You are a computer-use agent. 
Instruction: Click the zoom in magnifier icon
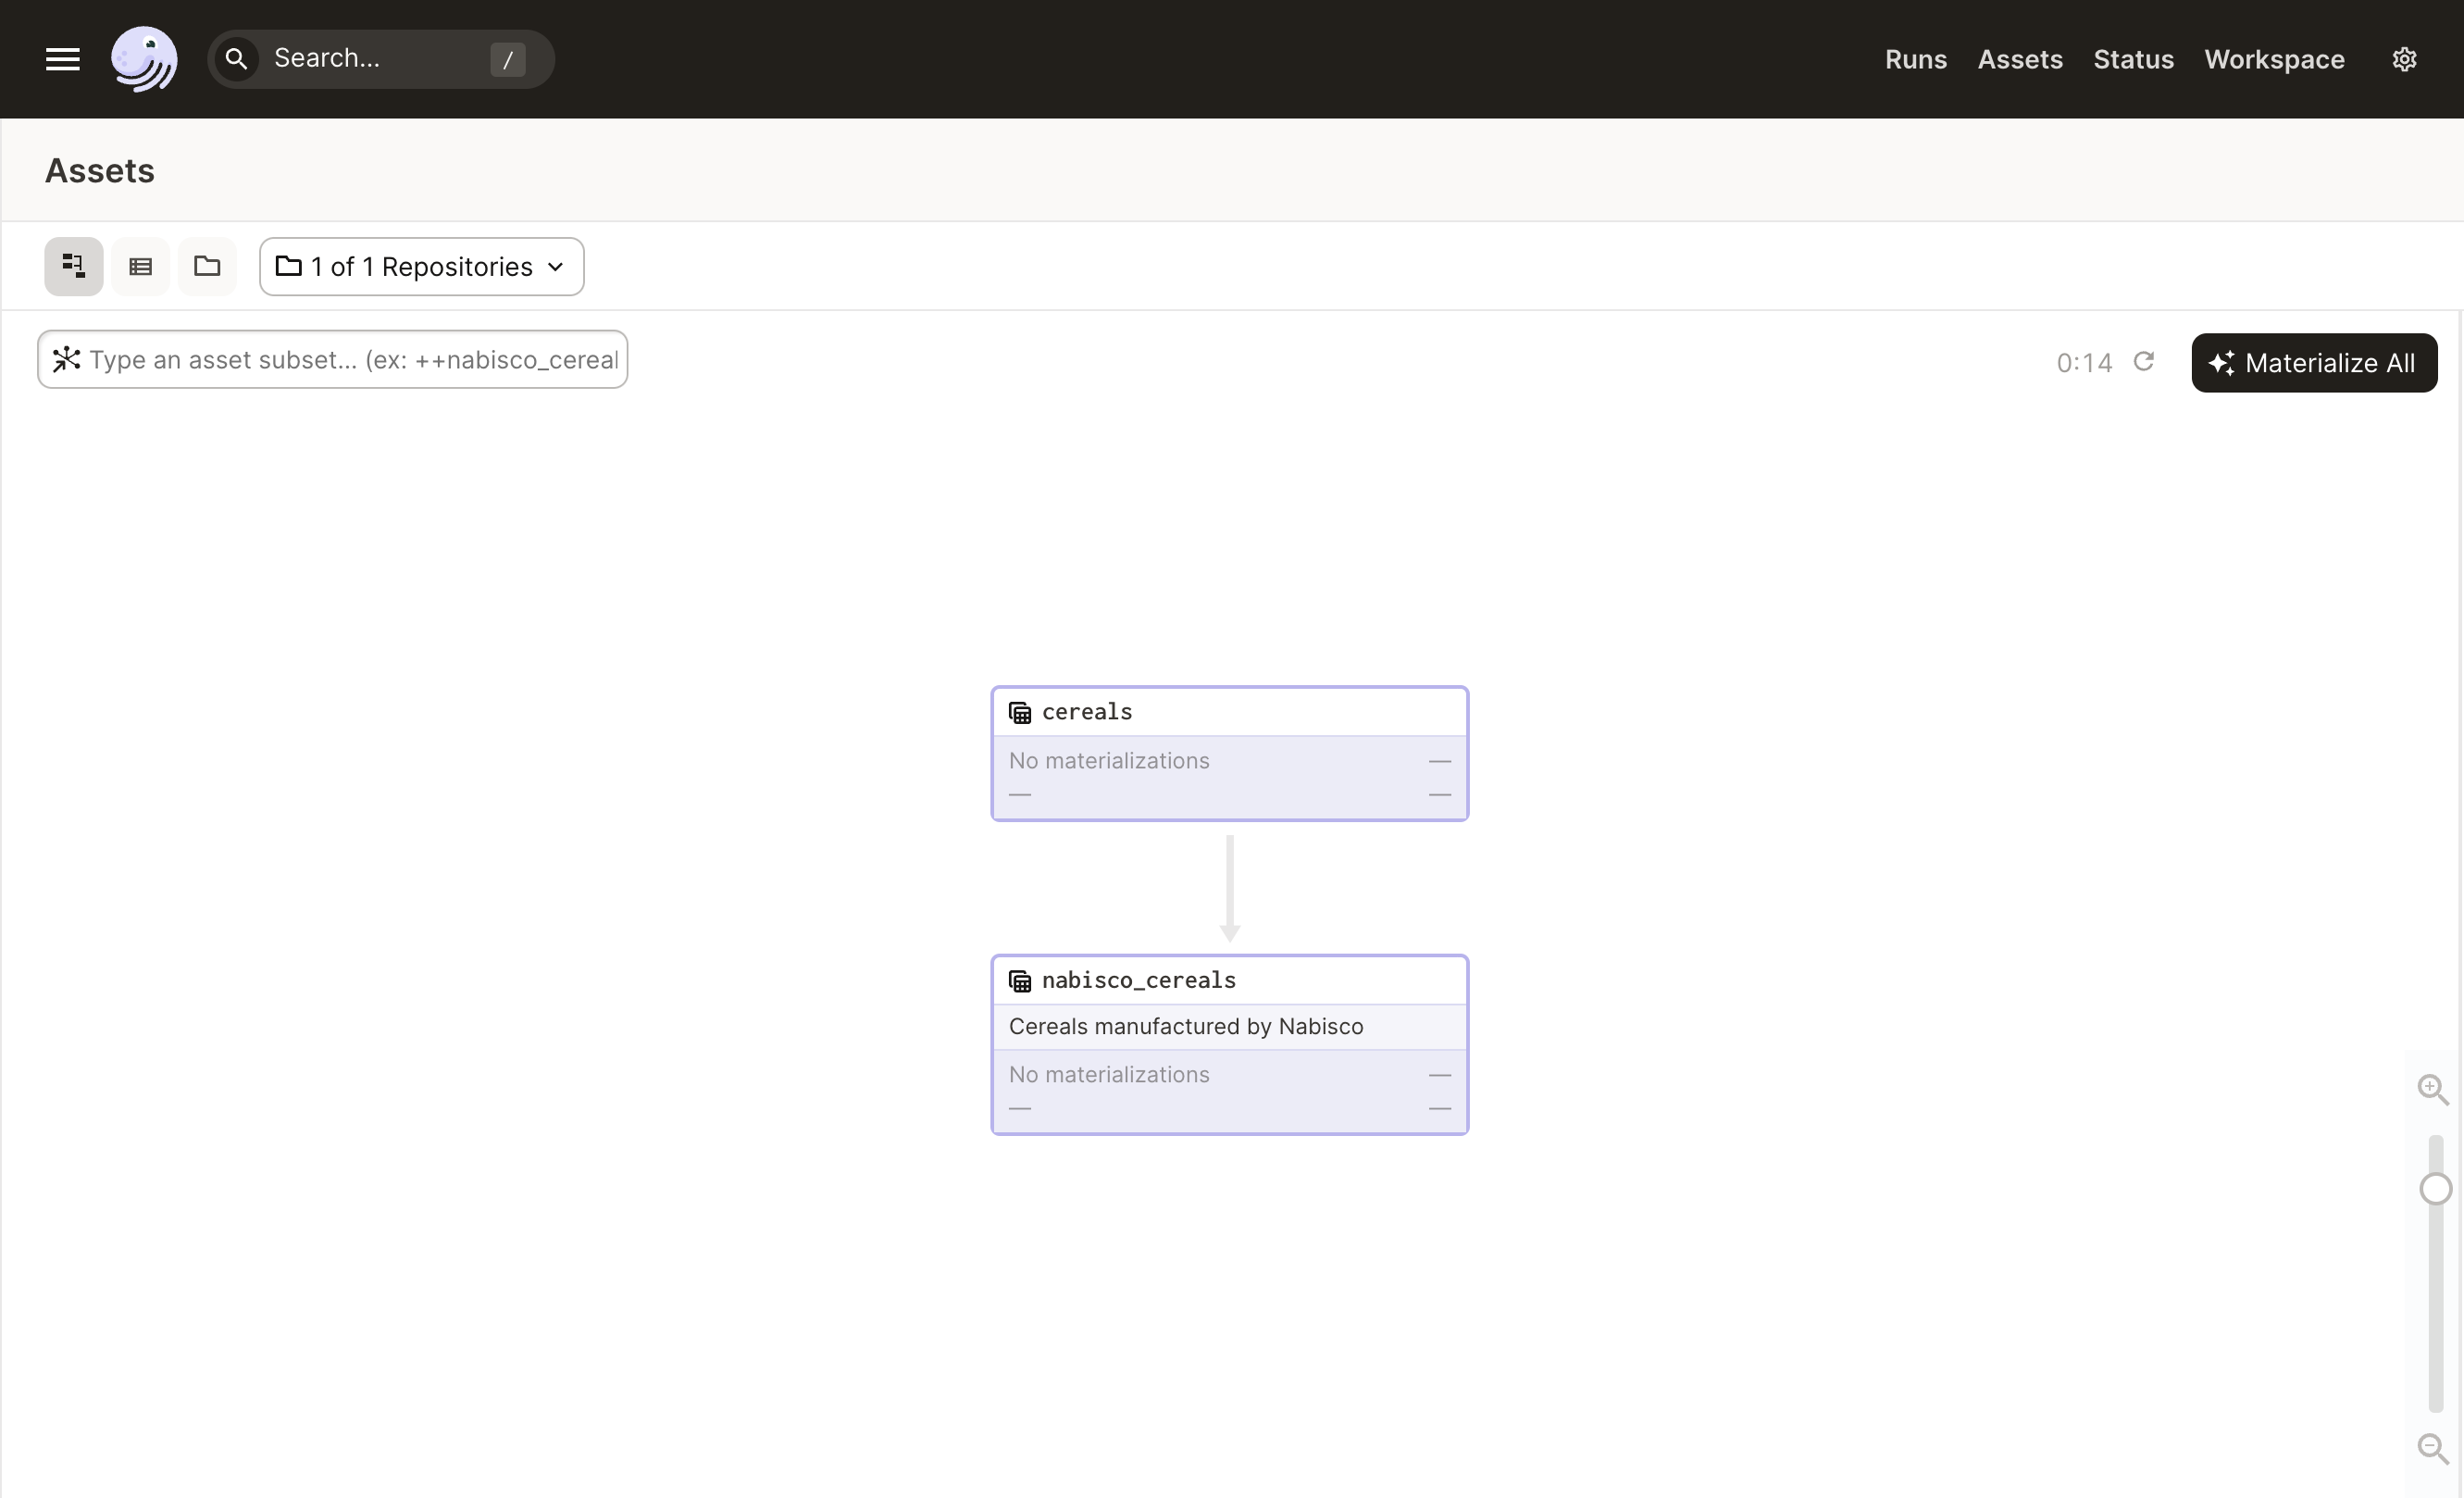point(2432,1089)
